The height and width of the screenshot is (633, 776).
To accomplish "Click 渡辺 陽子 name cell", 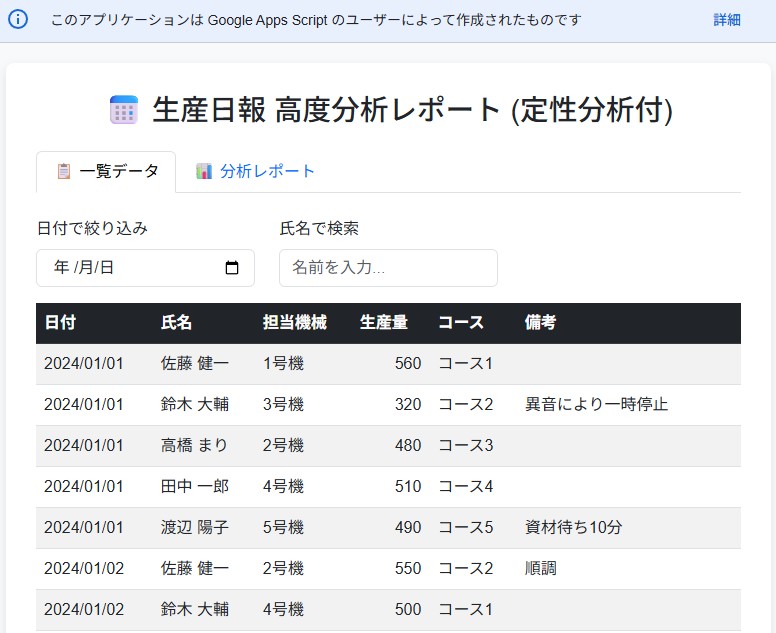I will (x=195, y=528).
